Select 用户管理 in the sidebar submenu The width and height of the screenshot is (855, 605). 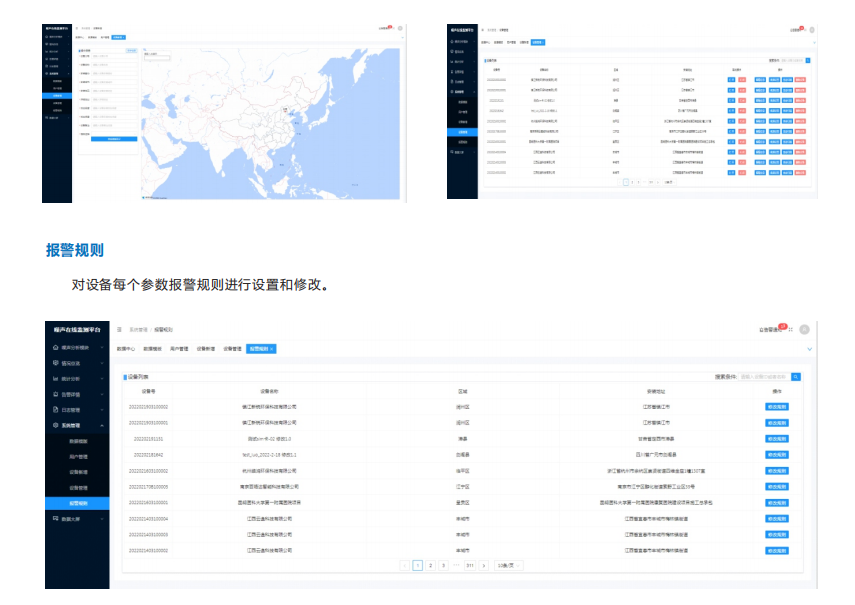pos(78,457)
